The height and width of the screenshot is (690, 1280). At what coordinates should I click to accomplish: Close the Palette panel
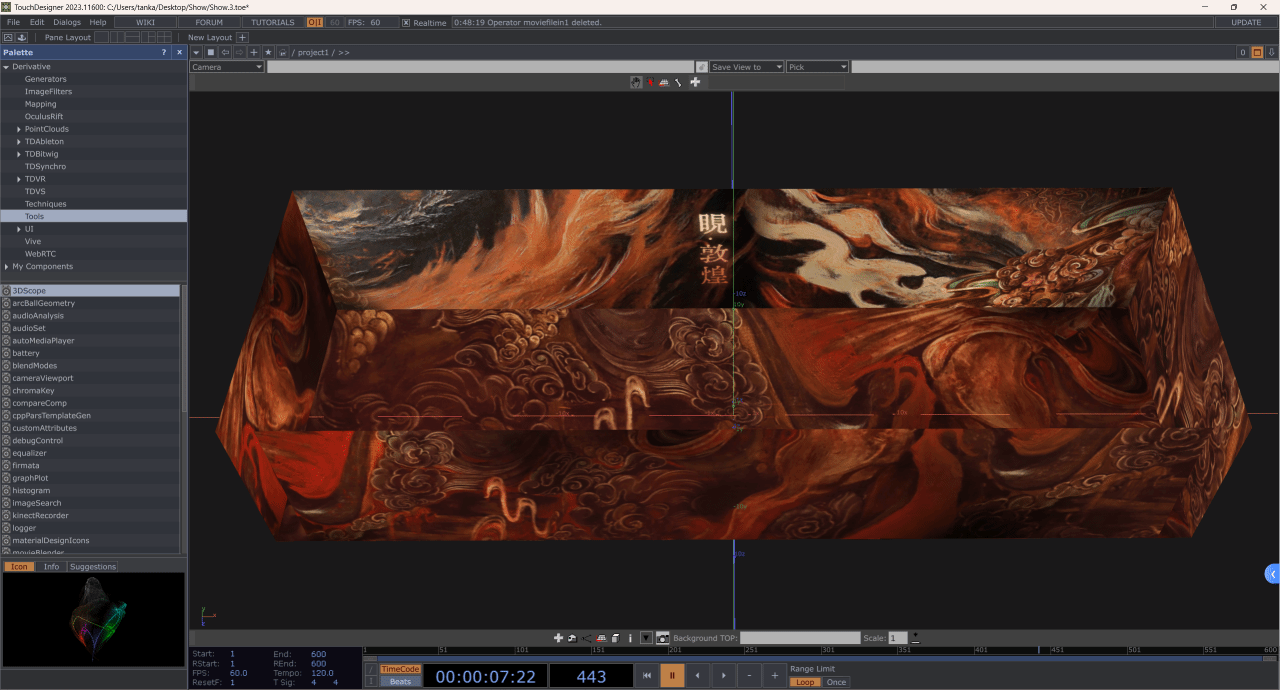[x=180, y=52]
